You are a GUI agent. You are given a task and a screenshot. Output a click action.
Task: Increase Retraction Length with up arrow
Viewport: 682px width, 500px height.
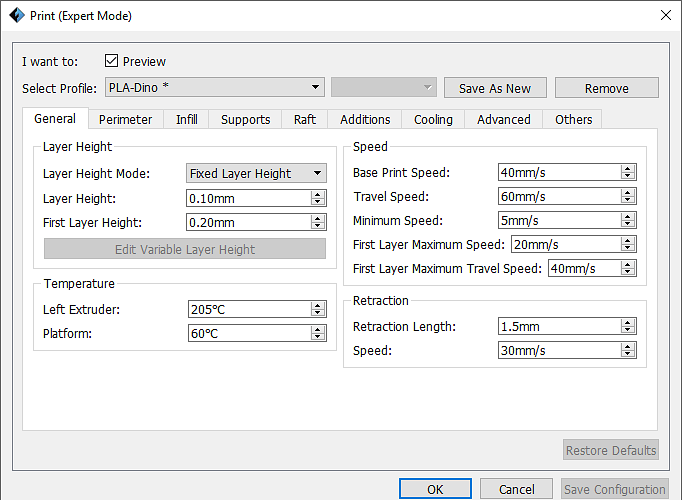tap(628, 322)
